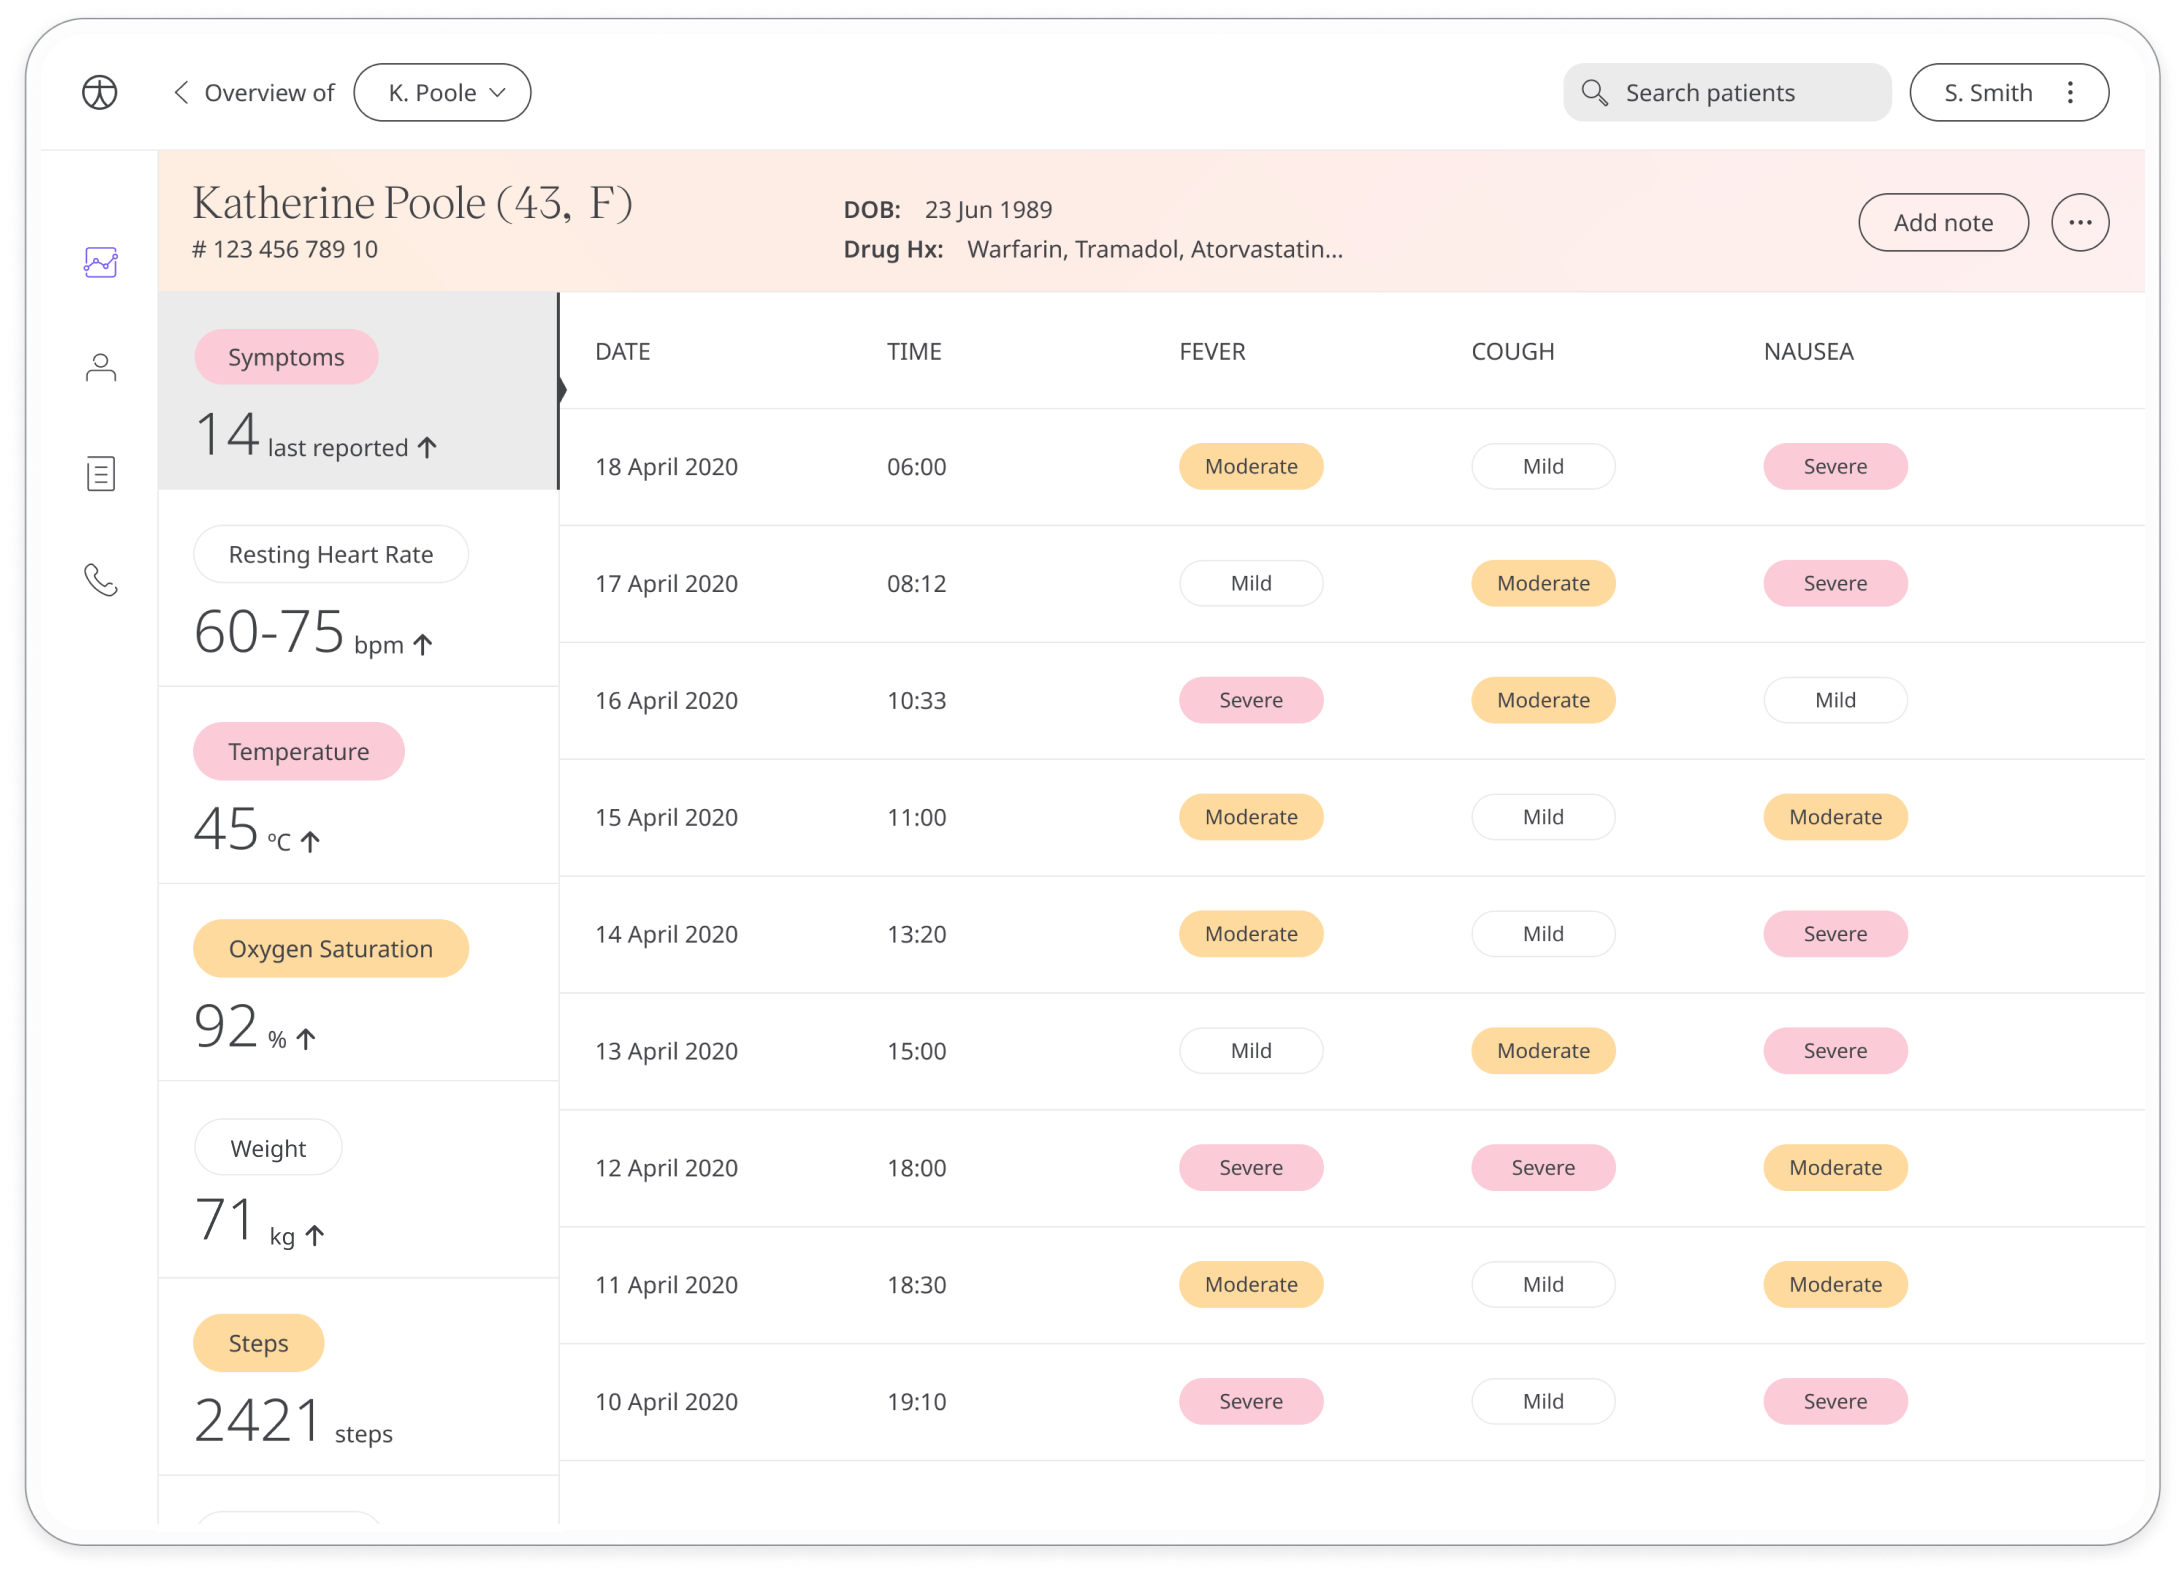Click the Katherine Poole name heading
Viewport: 2184px width, 1576px height.
coord(412,203)
